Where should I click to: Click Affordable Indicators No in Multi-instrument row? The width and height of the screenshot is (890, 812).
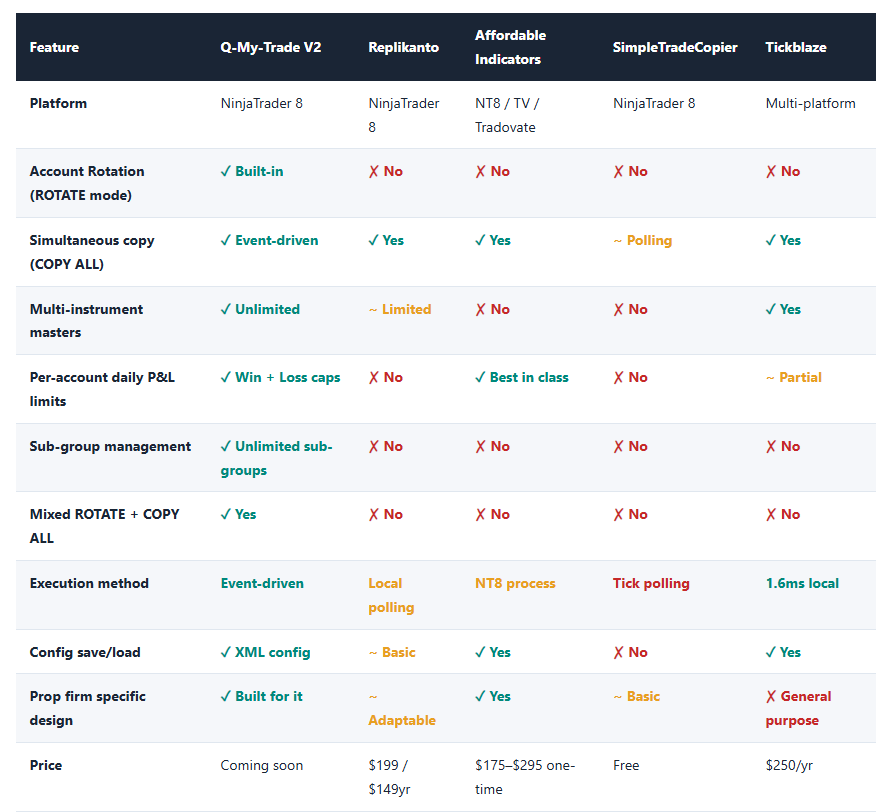pos(493,309)
